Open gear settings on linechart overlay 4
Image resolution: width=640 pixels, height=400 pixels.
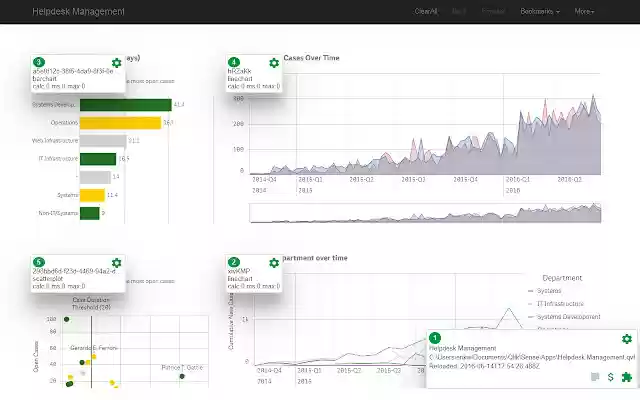tap(274, 63)
